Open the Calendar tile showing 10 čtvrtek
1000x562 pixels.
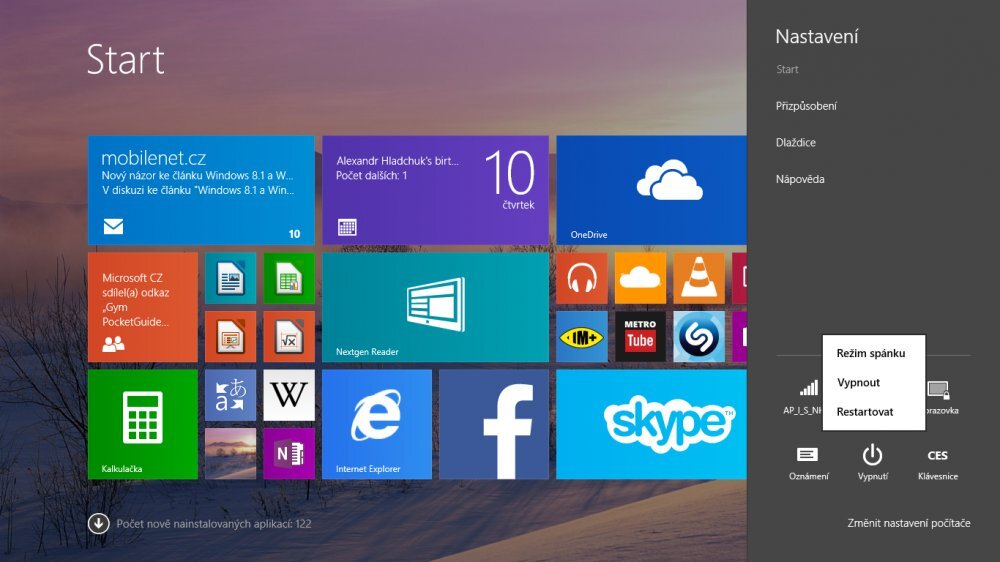(435, 190)
